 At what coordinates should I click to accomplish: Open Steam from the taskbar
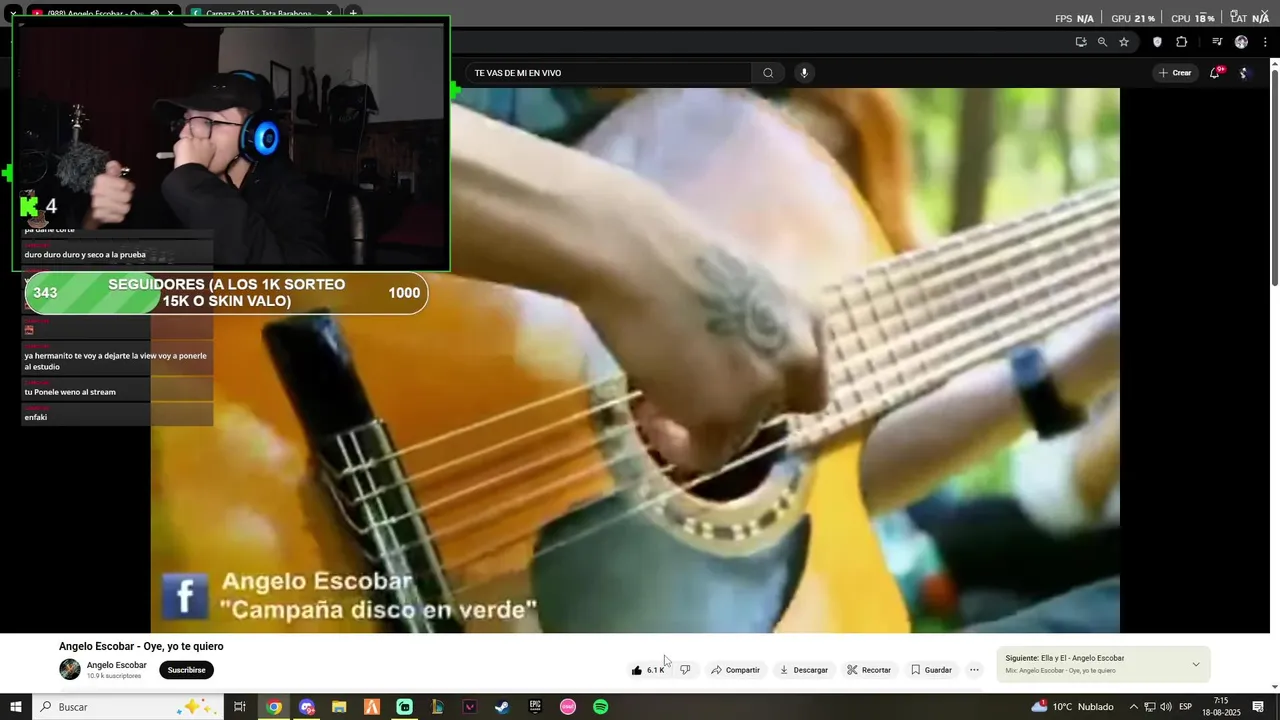coord(502,707)
